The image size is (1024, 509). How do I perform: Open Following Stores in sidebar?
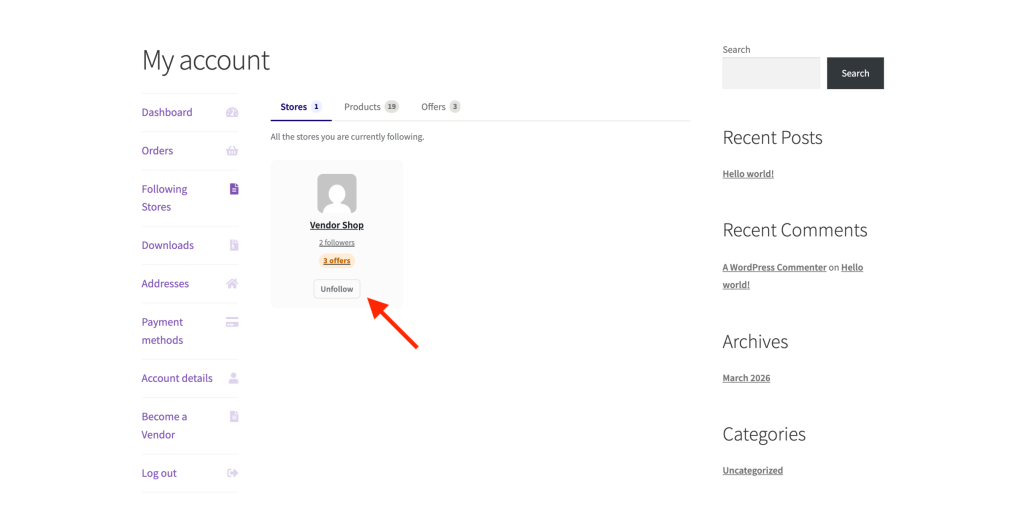click(165, 198)
